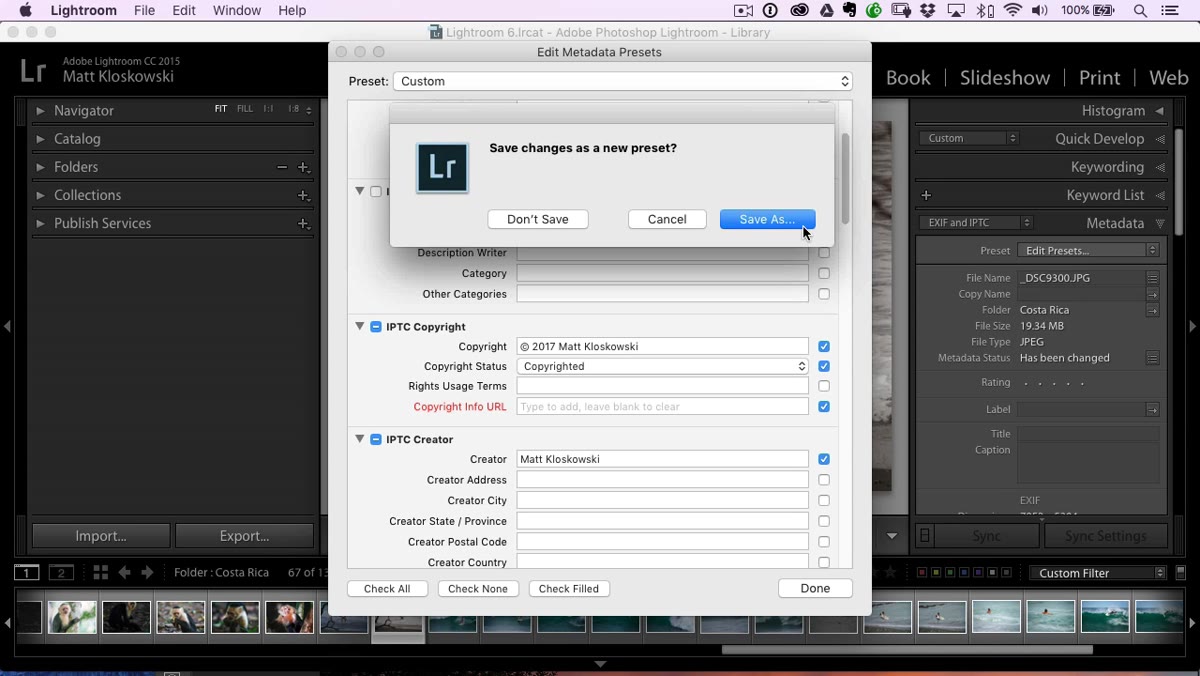
Task: Click plus icon on Publish Services
Action: pos(303,224)
